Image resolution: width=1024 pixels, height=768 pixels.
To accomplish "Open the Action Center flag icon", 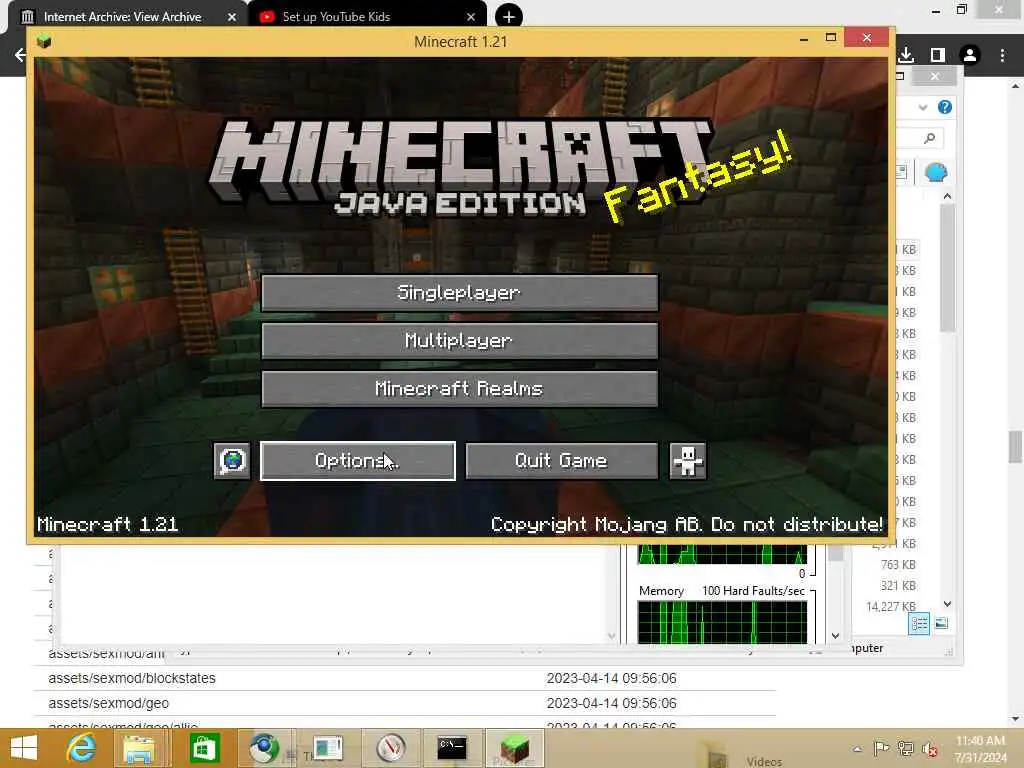I will [882, 748].
